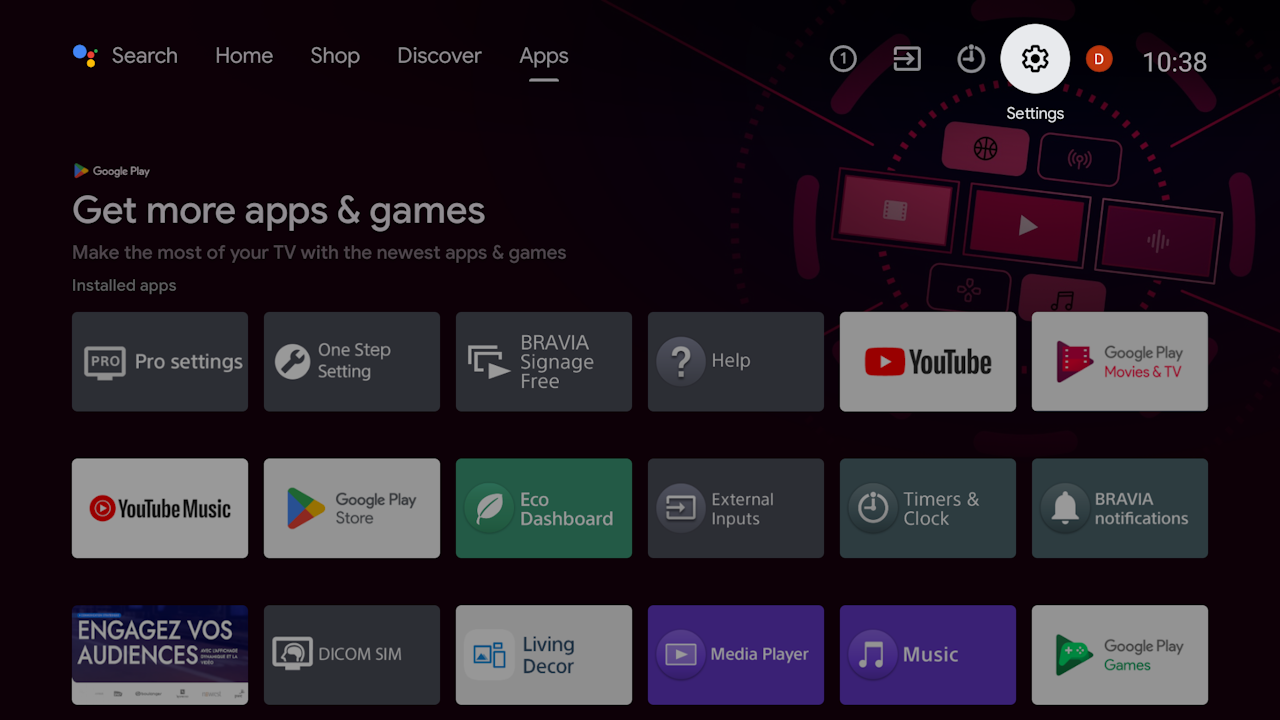Click the "Make the most of your TV" subtitle
Image resolution: width=1280 pixels, height=720 pixels.
319,252
